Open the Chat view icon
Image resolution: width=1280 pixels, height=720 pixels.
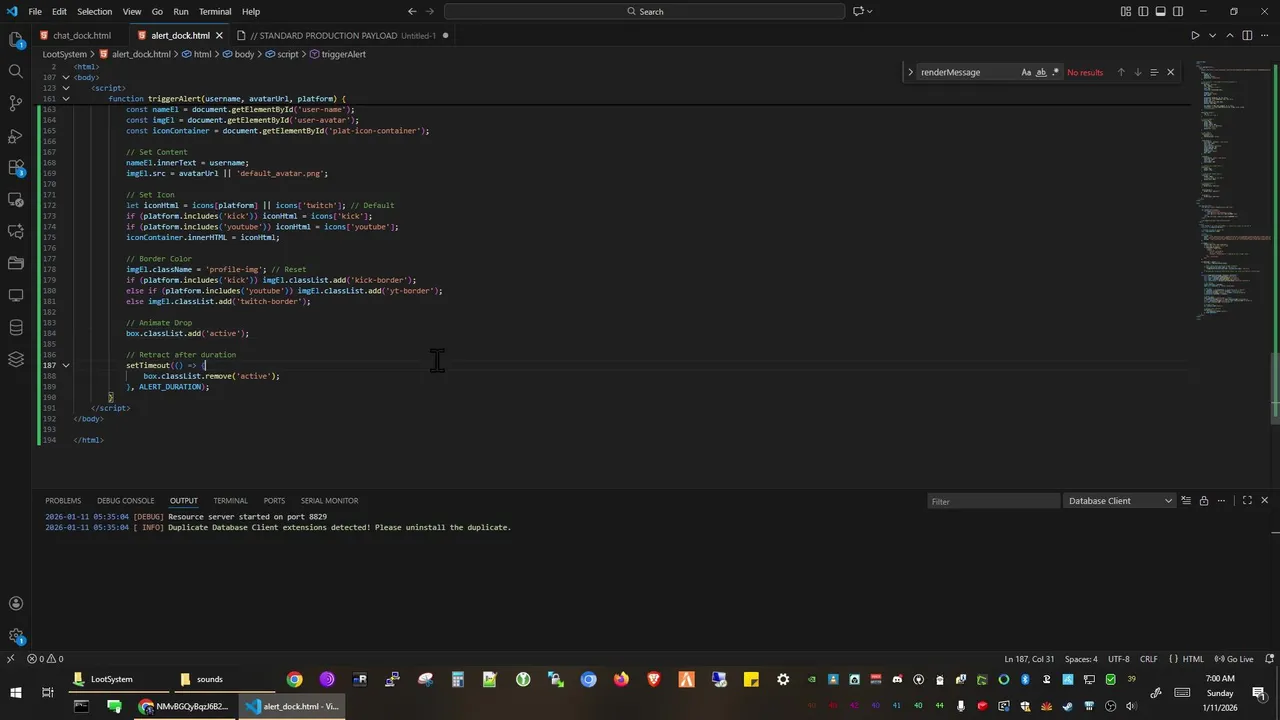pyautogui.click(x=15, y=231)
